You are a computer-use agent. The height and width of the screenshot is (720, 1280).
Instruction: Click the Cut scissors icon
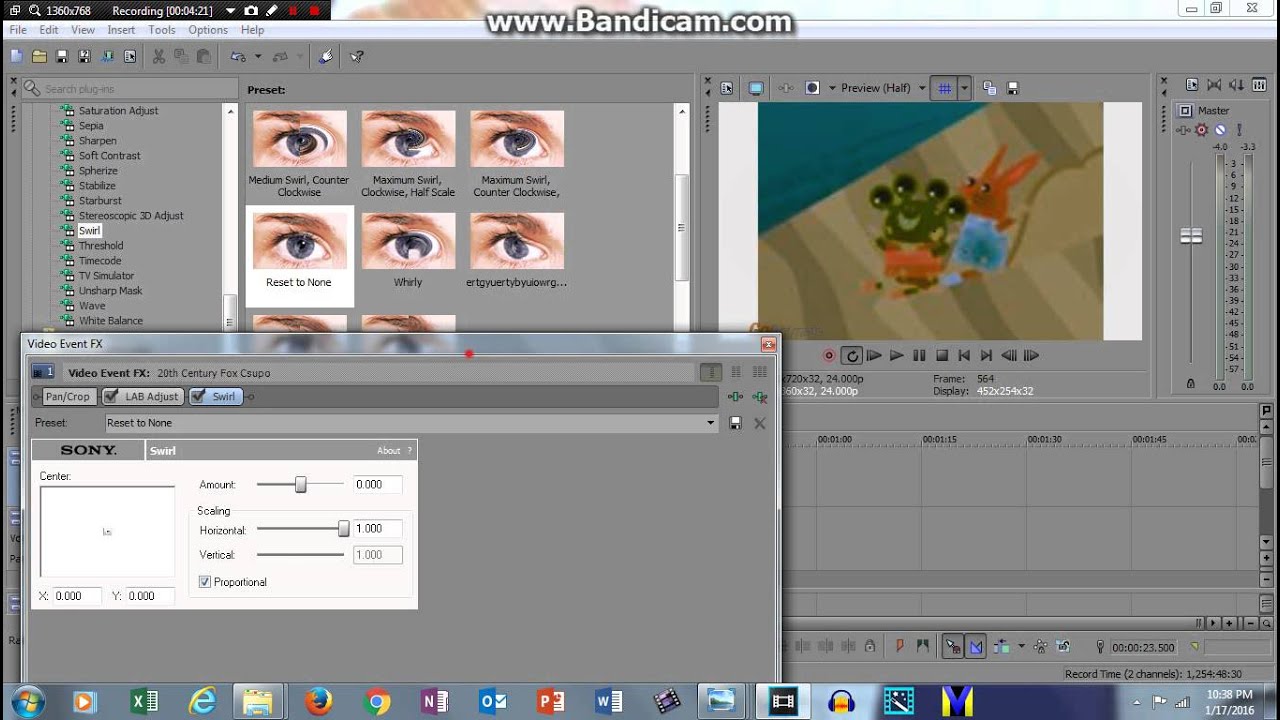tap(158, 57)
